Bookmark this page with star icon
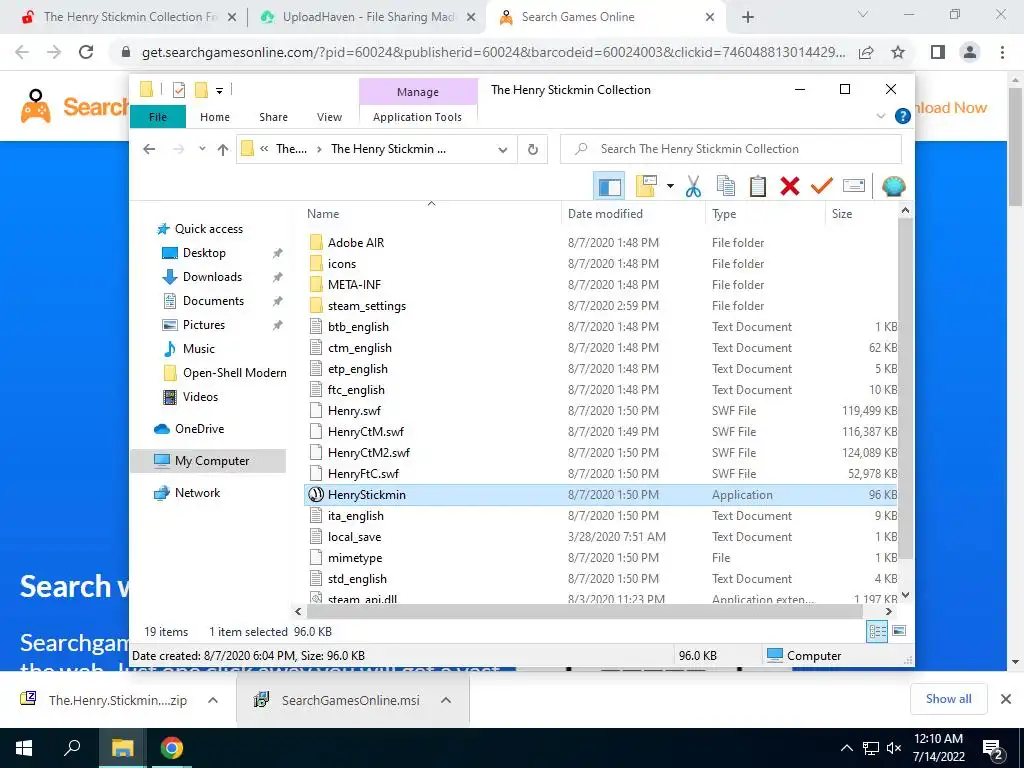Screen dimensions: 1024x768 pos(899,52)
